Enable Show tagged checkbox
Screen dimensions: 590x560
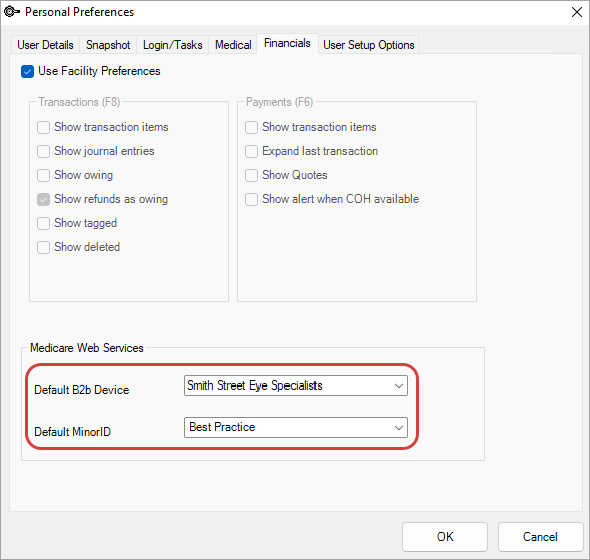(43, 223)
